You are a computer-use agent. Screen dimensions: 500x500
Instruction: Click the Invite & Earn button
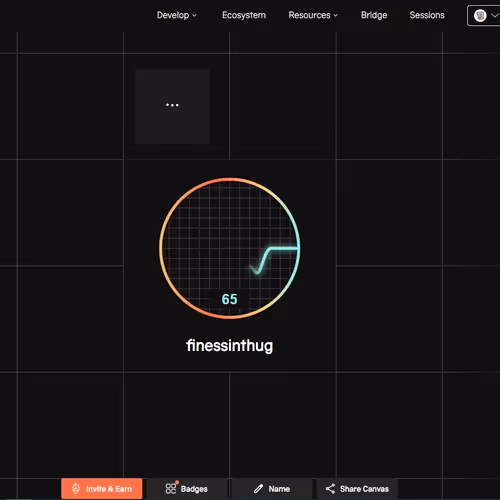[x=102, y=489]
